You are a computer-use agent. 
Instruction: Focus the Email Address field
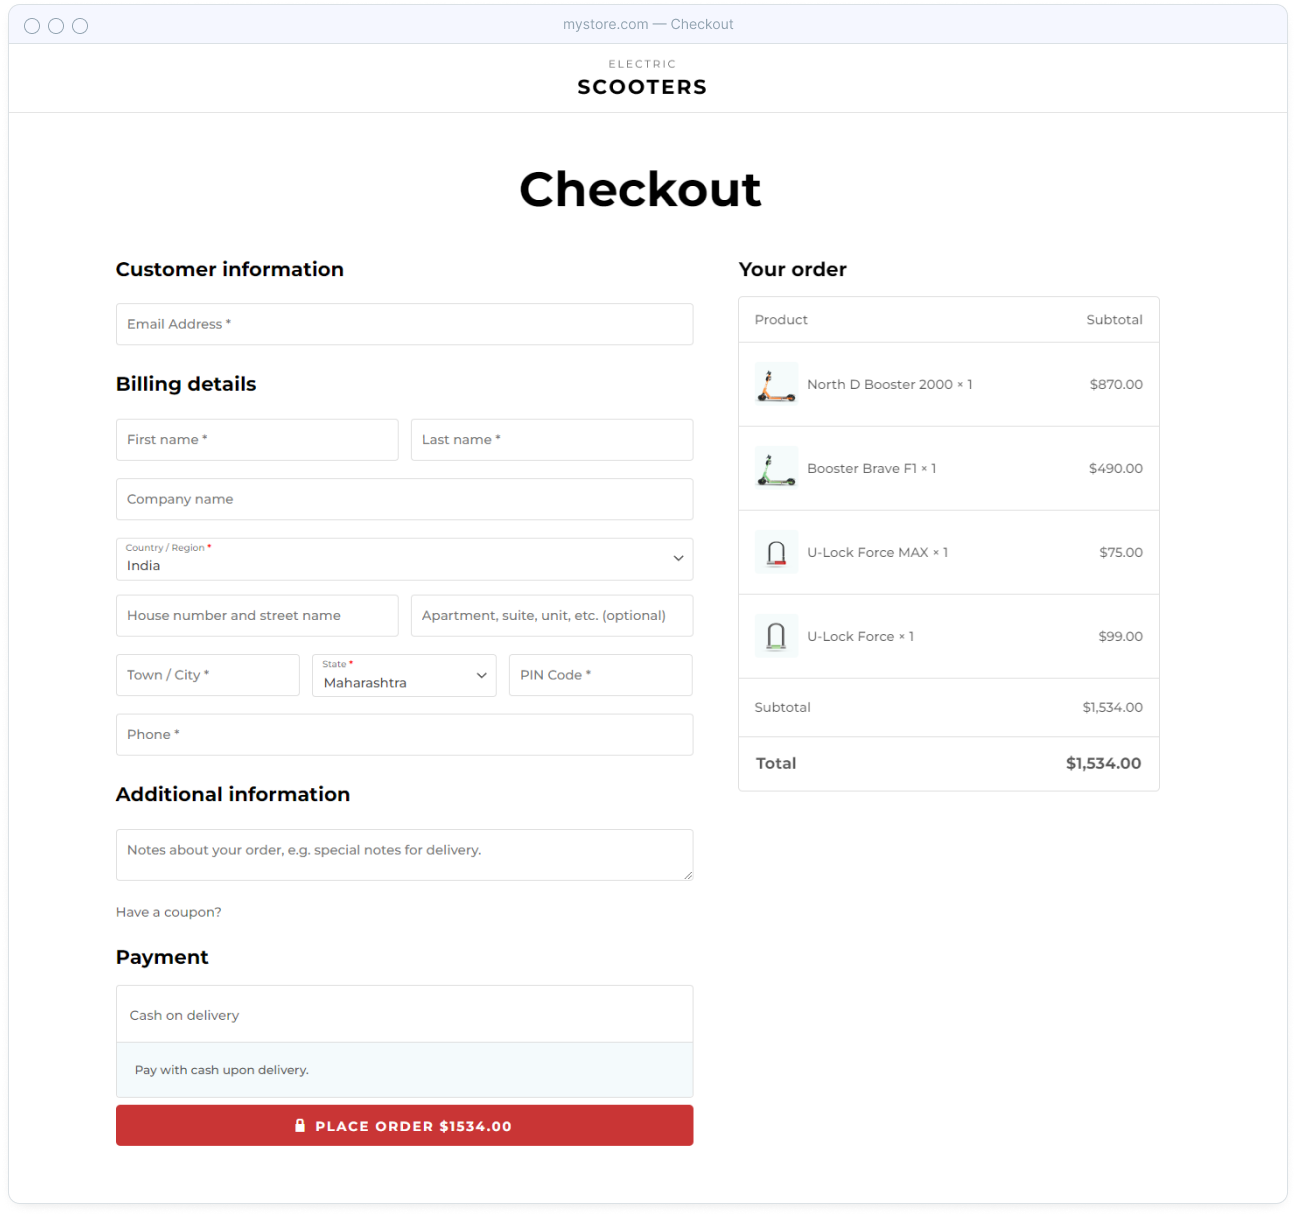click(404, 324)
